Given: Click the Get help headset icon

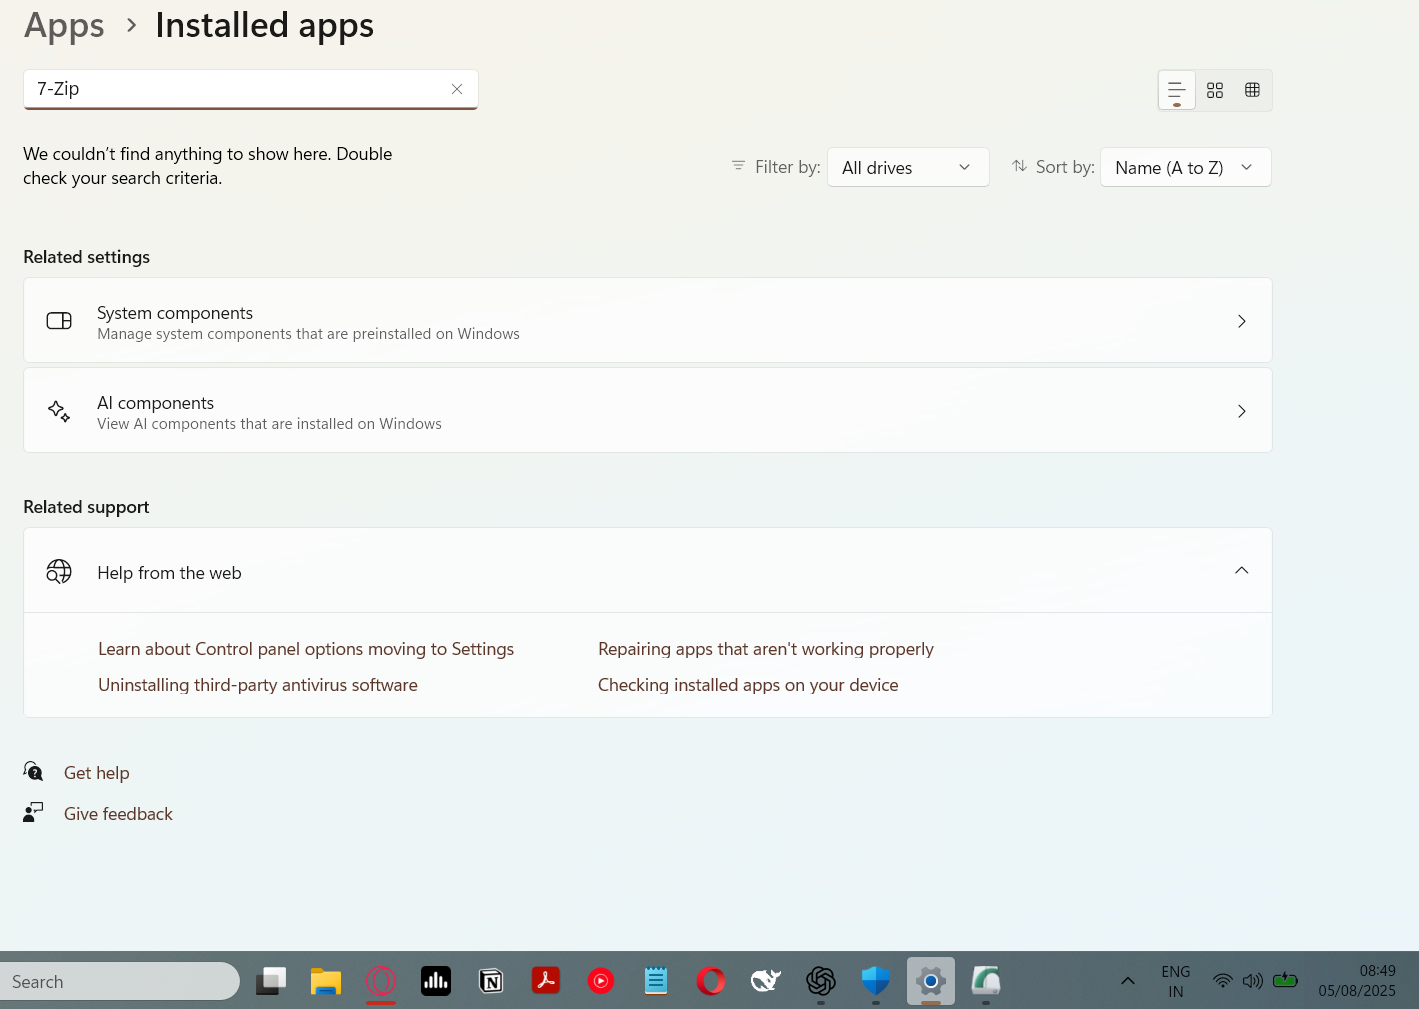Looking at the screenshot, I should click(33, 771).
